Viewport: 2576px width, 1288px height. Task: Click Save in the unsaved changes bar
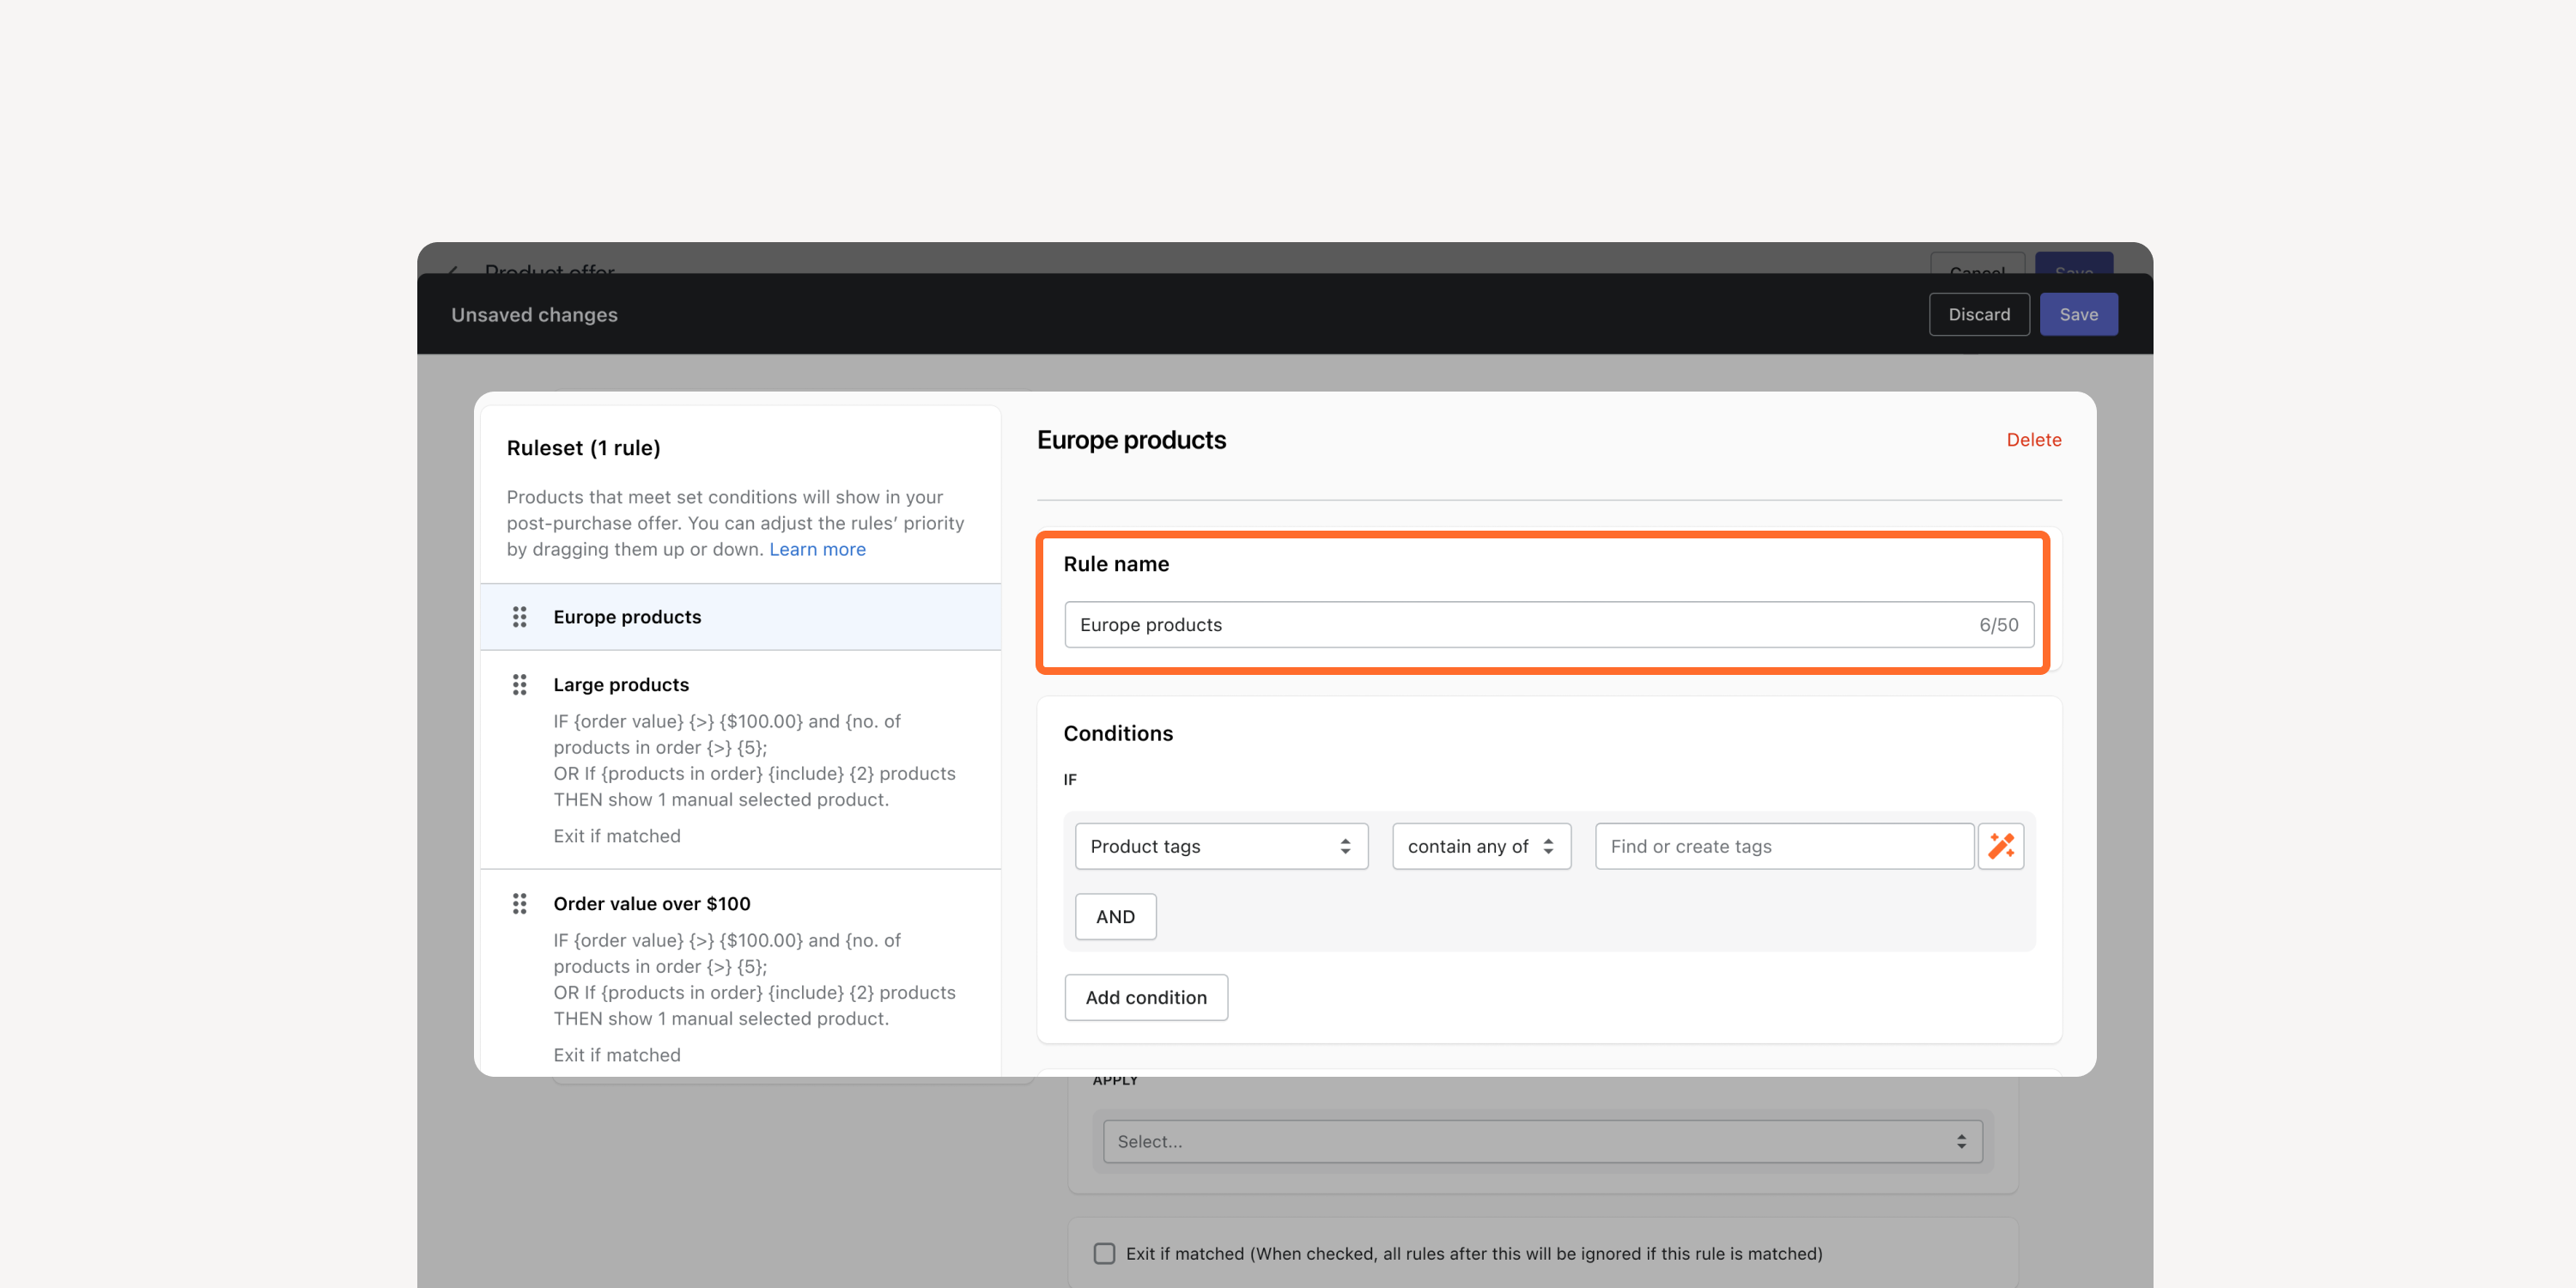[x=2078, y=314]
